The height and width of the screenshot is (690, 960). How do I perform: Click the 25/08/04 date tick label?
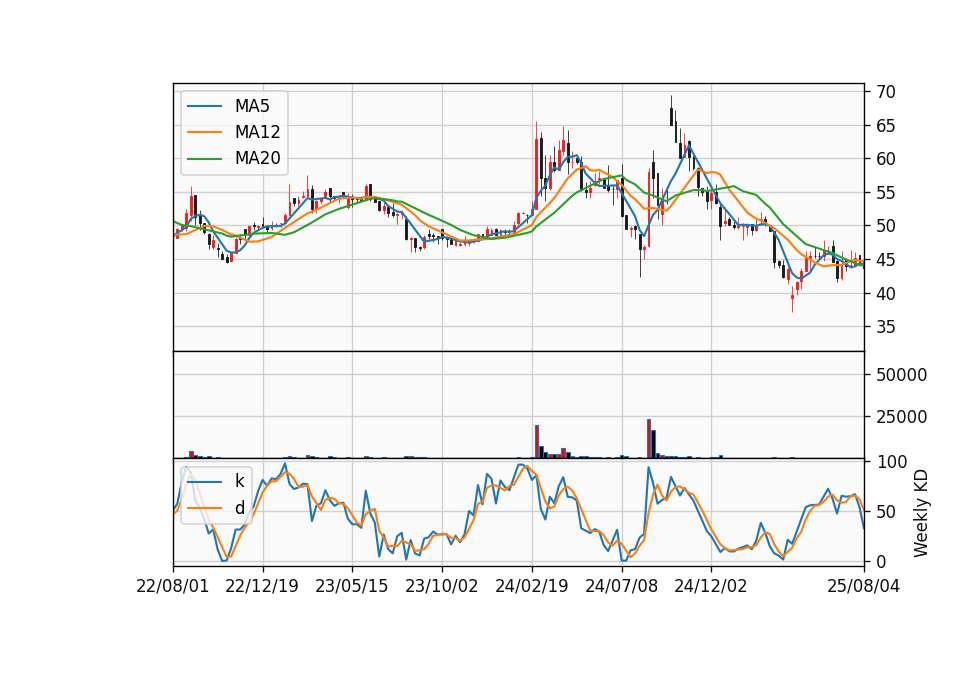click(864, 586)
